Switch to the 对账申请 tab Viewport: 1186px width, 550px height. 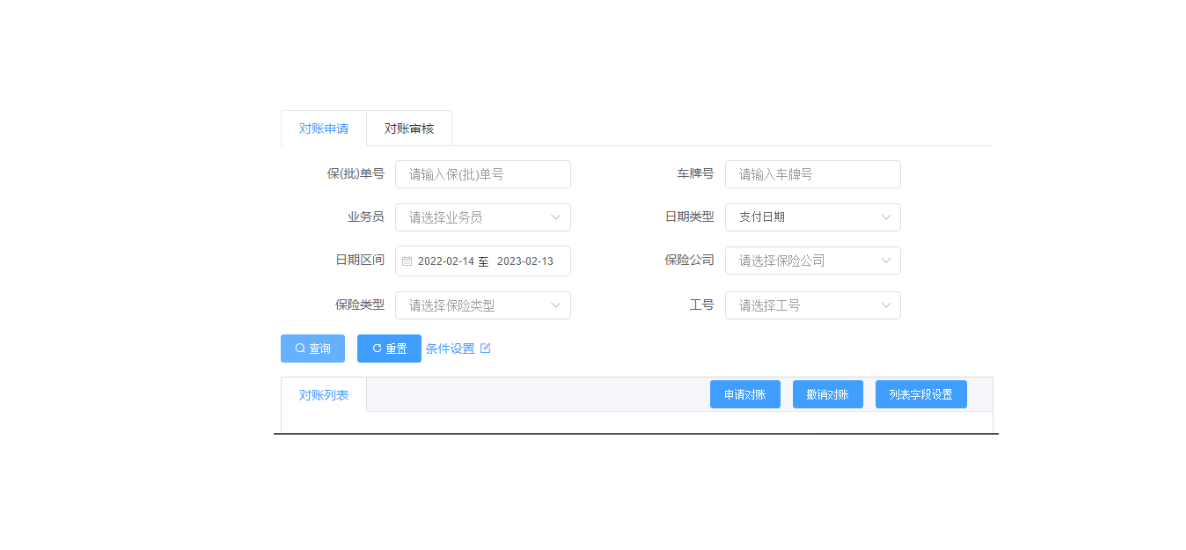tap(324, 129)
